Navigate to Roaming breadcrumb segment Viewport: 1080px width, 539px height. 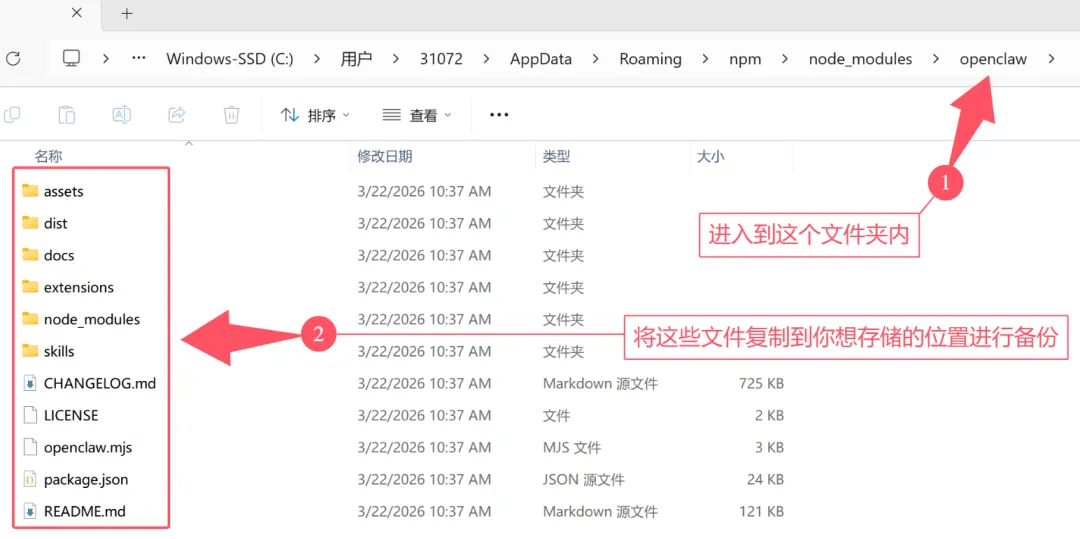[650, 59]
